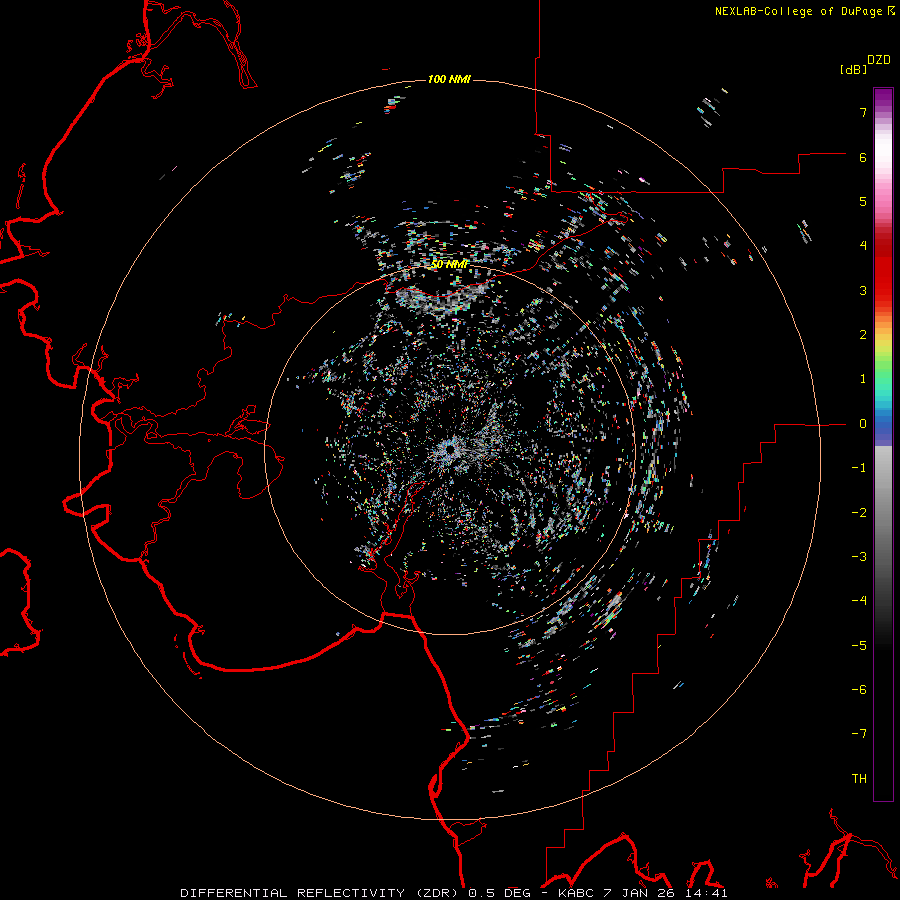Click the -1 value on the color scale
900x900 pixels.
tap(859, 468)
